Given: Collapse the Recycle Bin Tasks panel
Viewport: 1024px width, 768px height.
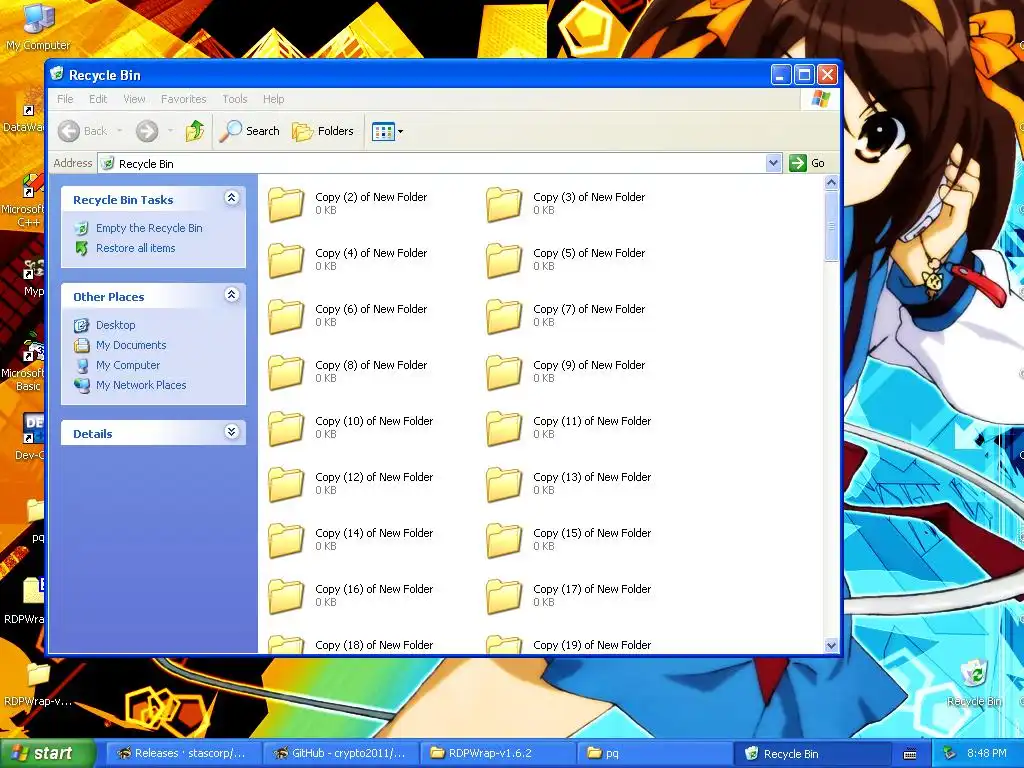Looking at the screenshot, I should coord(231,198).
